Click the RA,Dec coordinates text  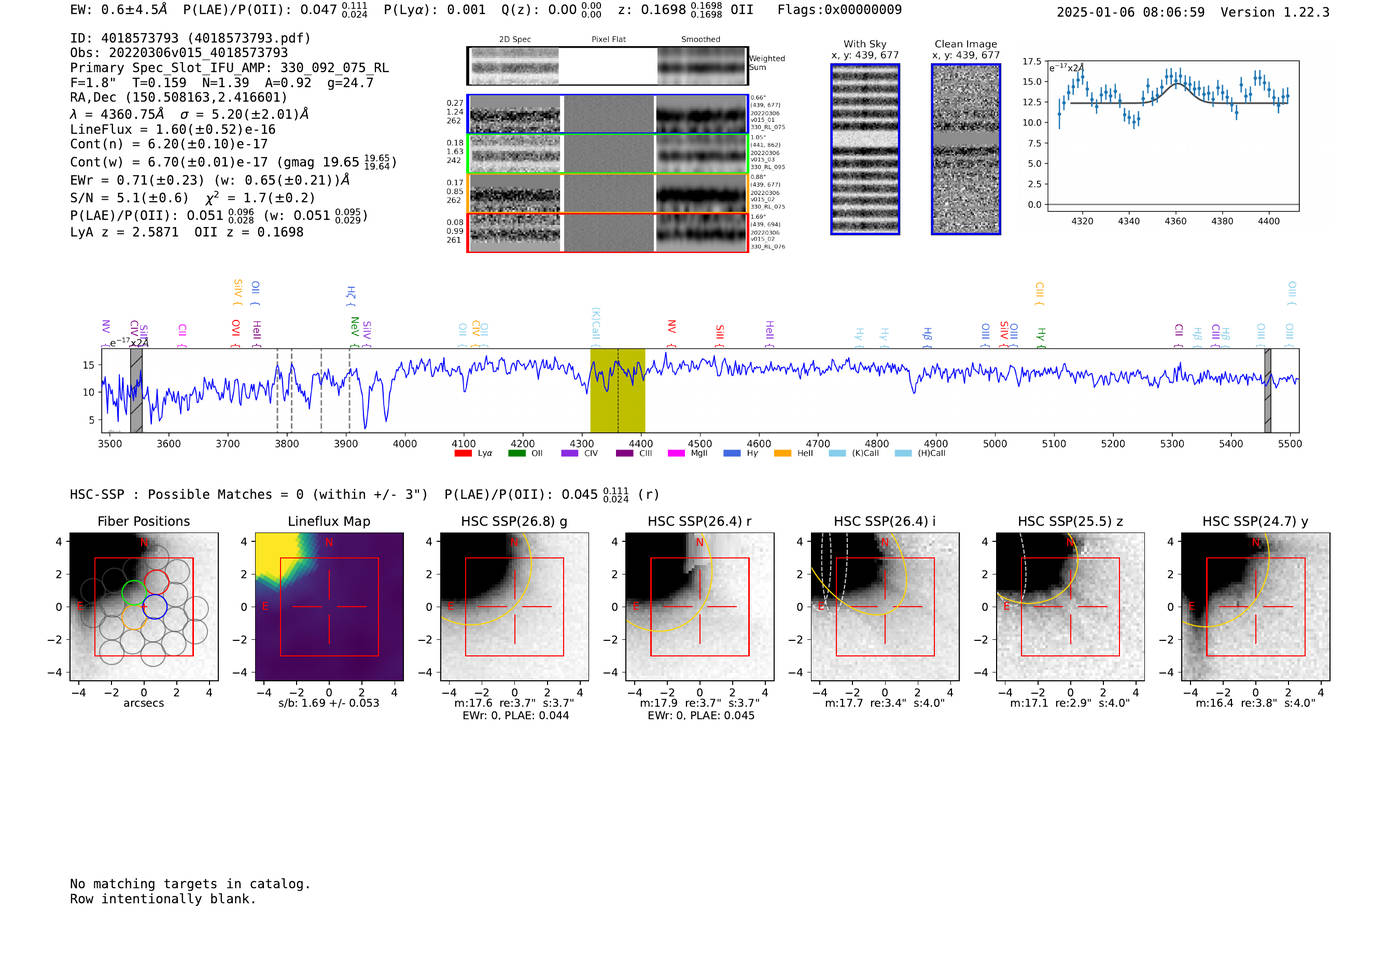[178, 97]
